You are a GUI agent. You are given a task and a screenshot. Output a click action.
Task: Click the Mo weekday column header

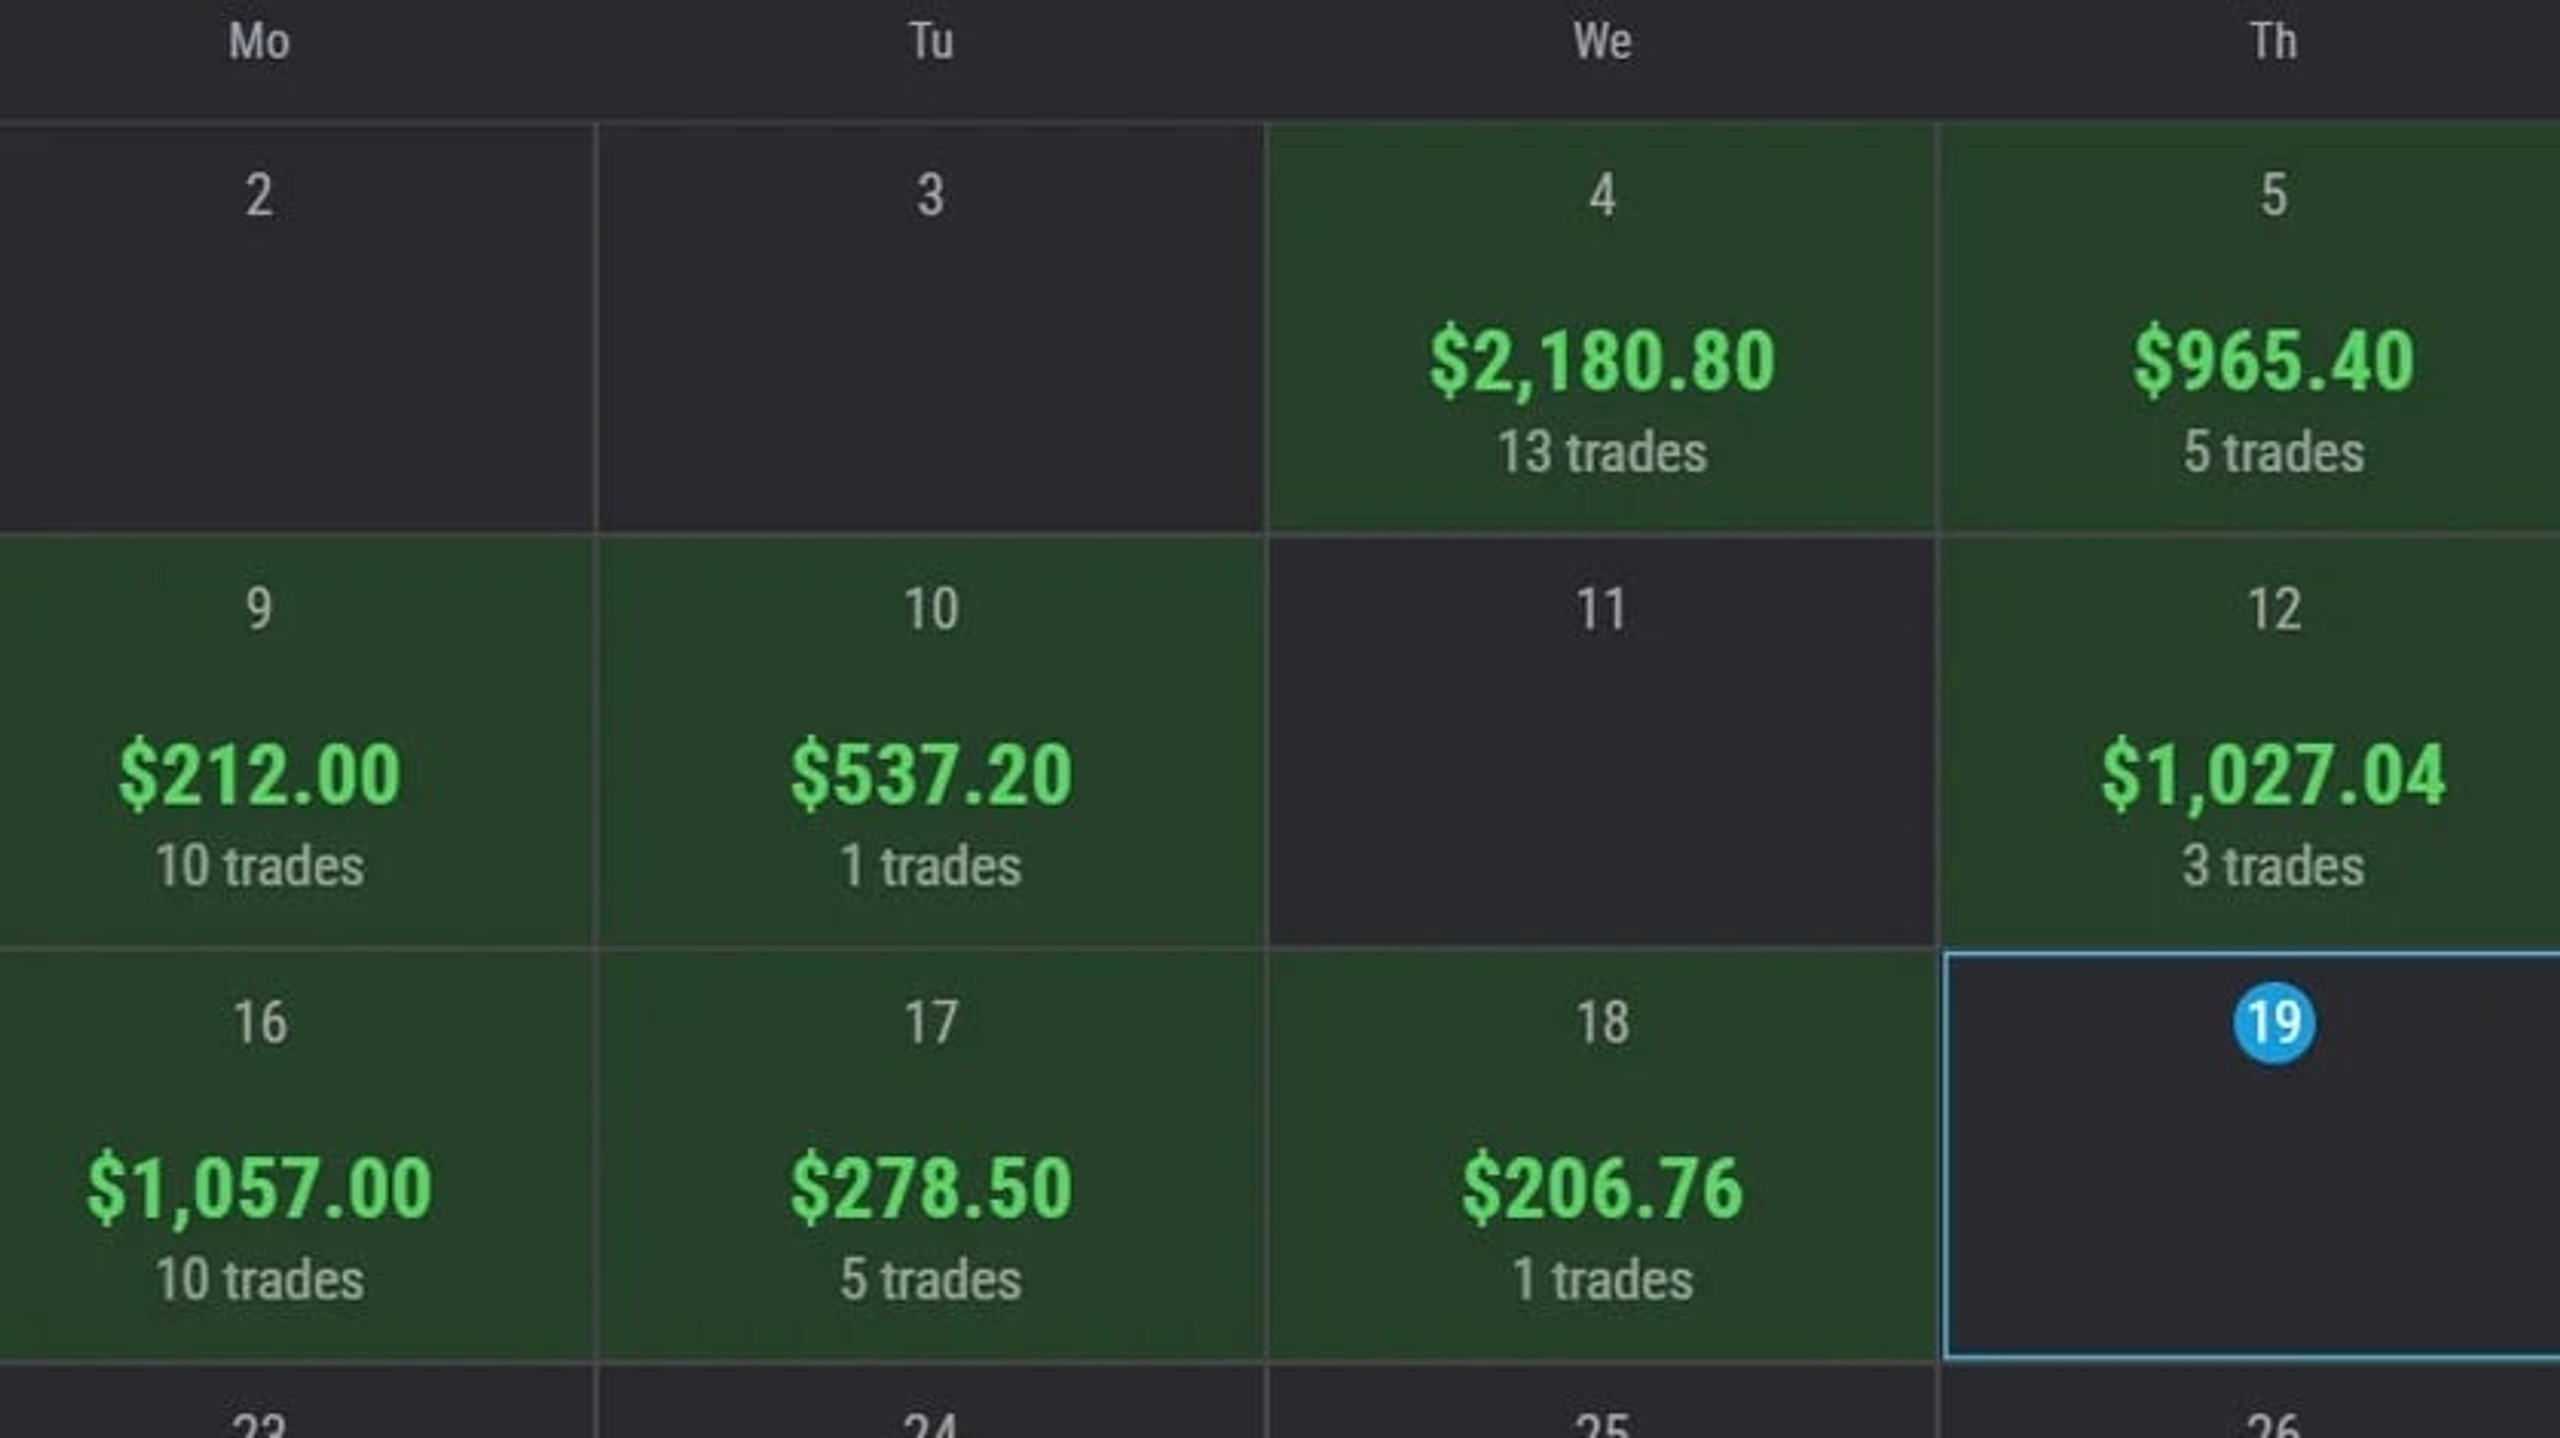click(259, 42)
